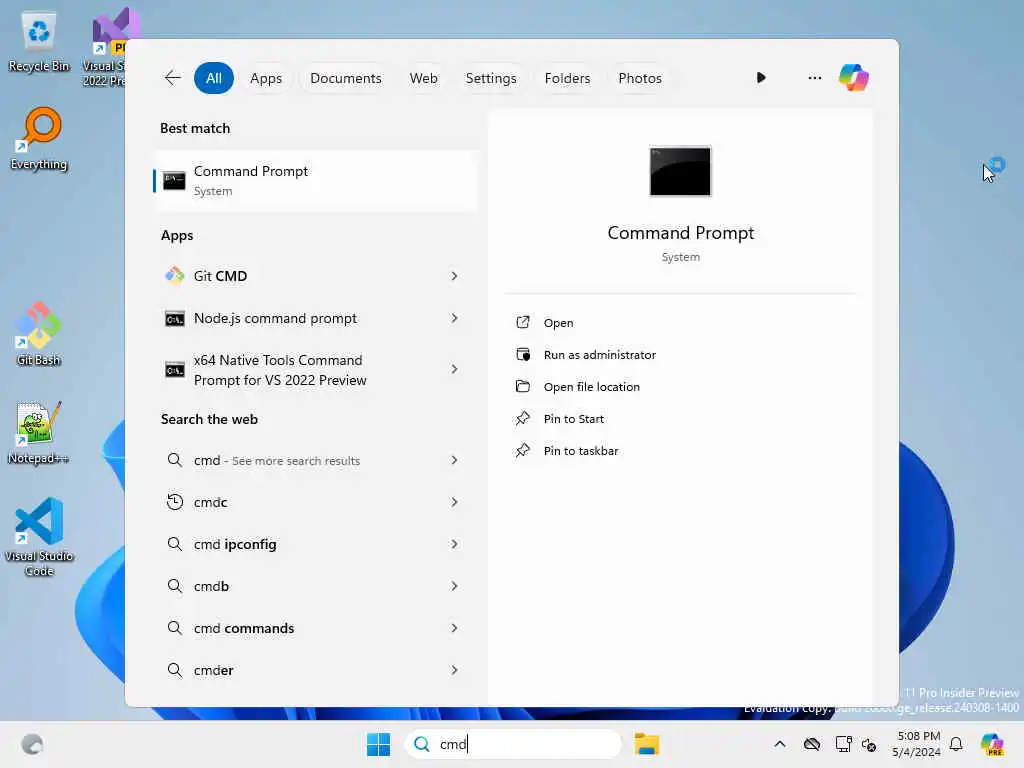This screenshot has width=1024, height=768.
Task: Select the All filter tab
Action: click(214, 78)
